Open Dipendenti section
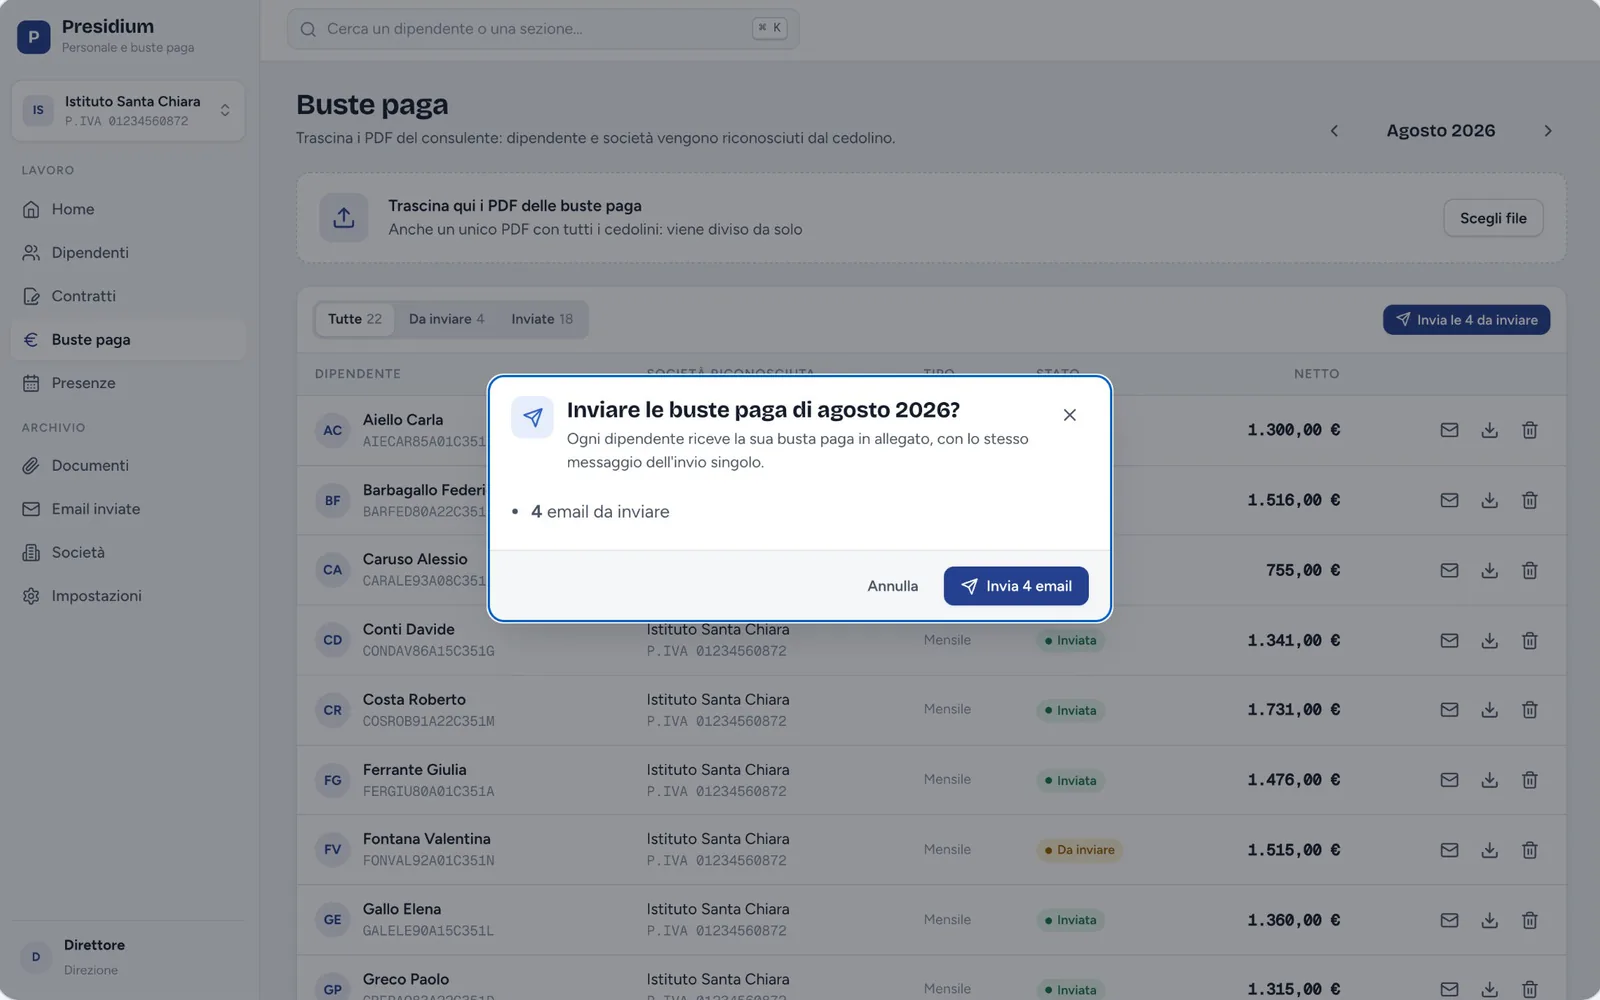The width and height of the screenshot is (1600, 1000). (128, 253)
